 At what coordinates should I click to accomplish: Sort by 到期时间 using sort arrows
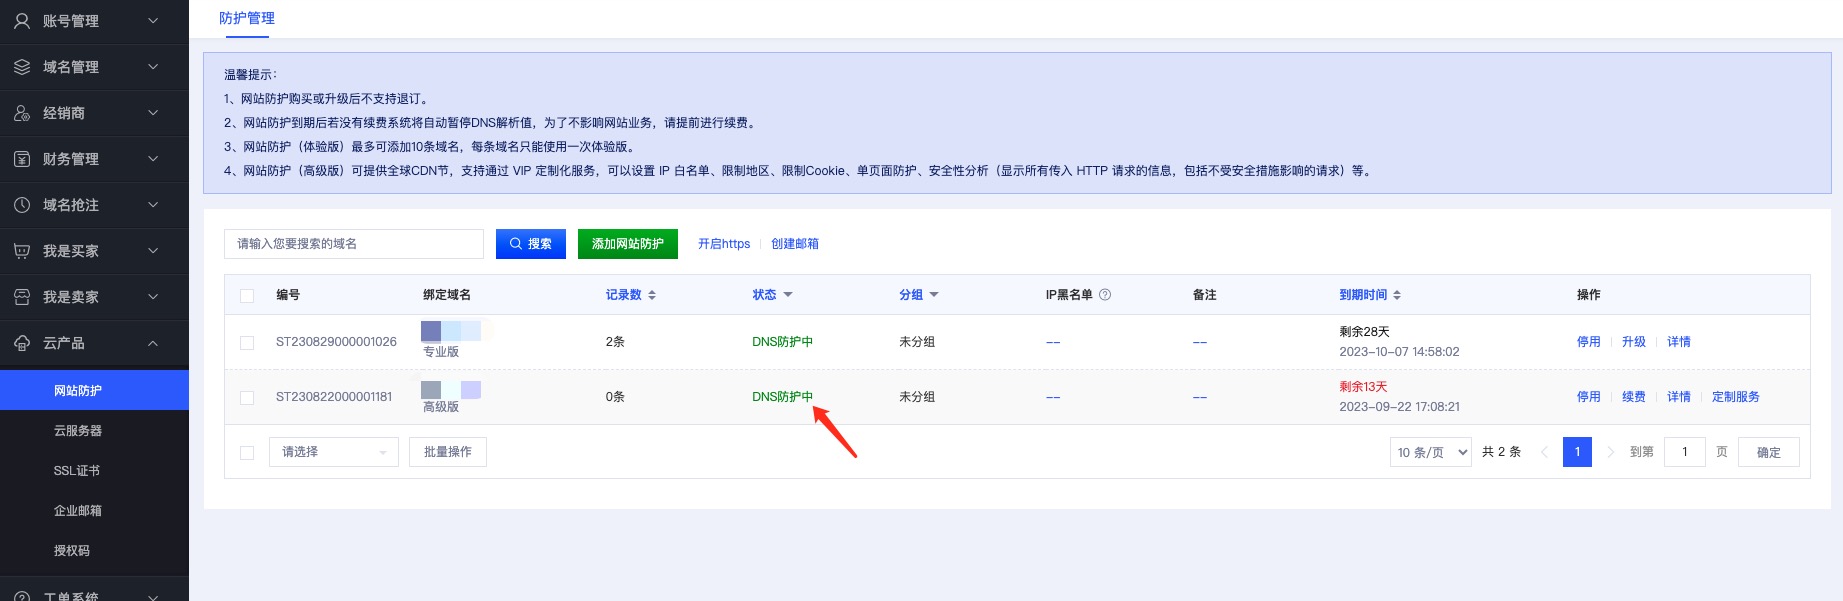click(1397, 295)
